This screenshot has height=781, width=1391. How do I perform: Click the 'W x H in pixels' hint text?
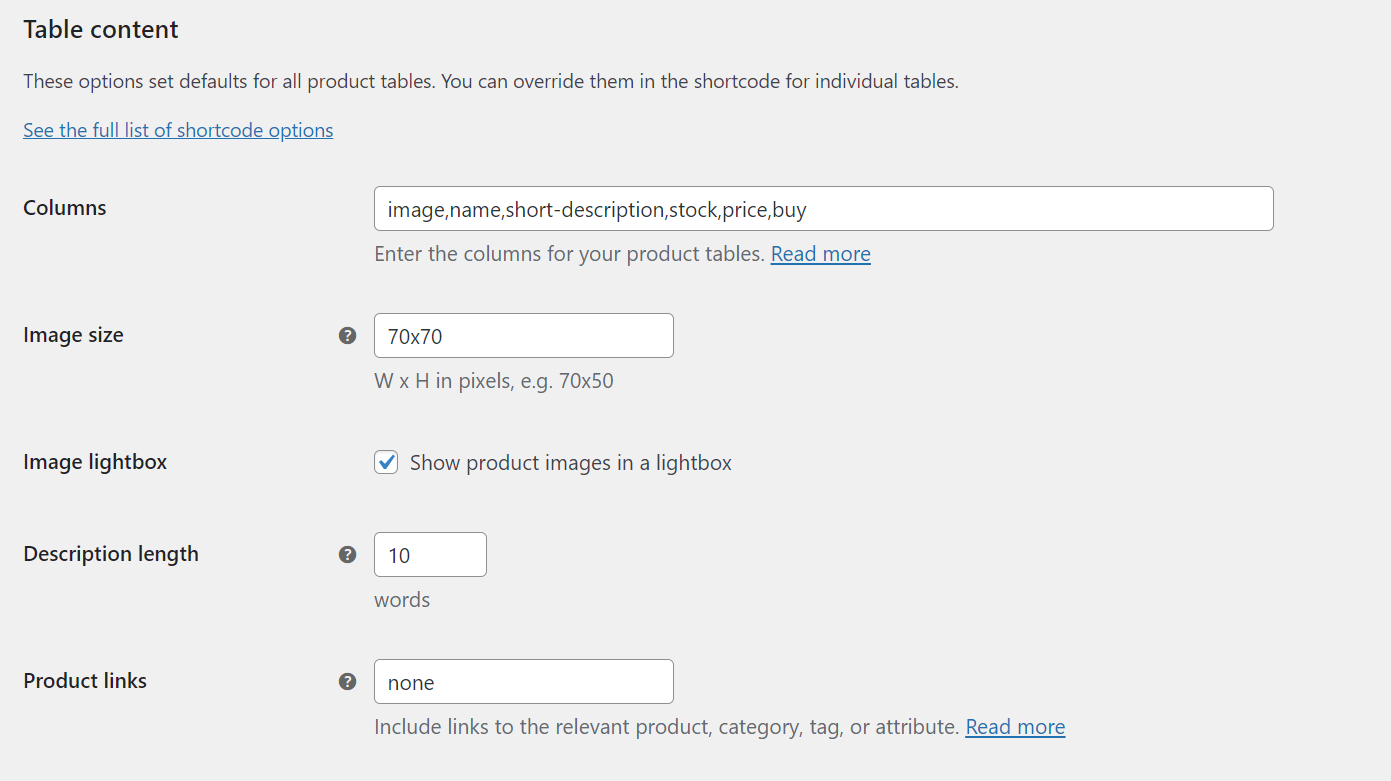[493, 381]
